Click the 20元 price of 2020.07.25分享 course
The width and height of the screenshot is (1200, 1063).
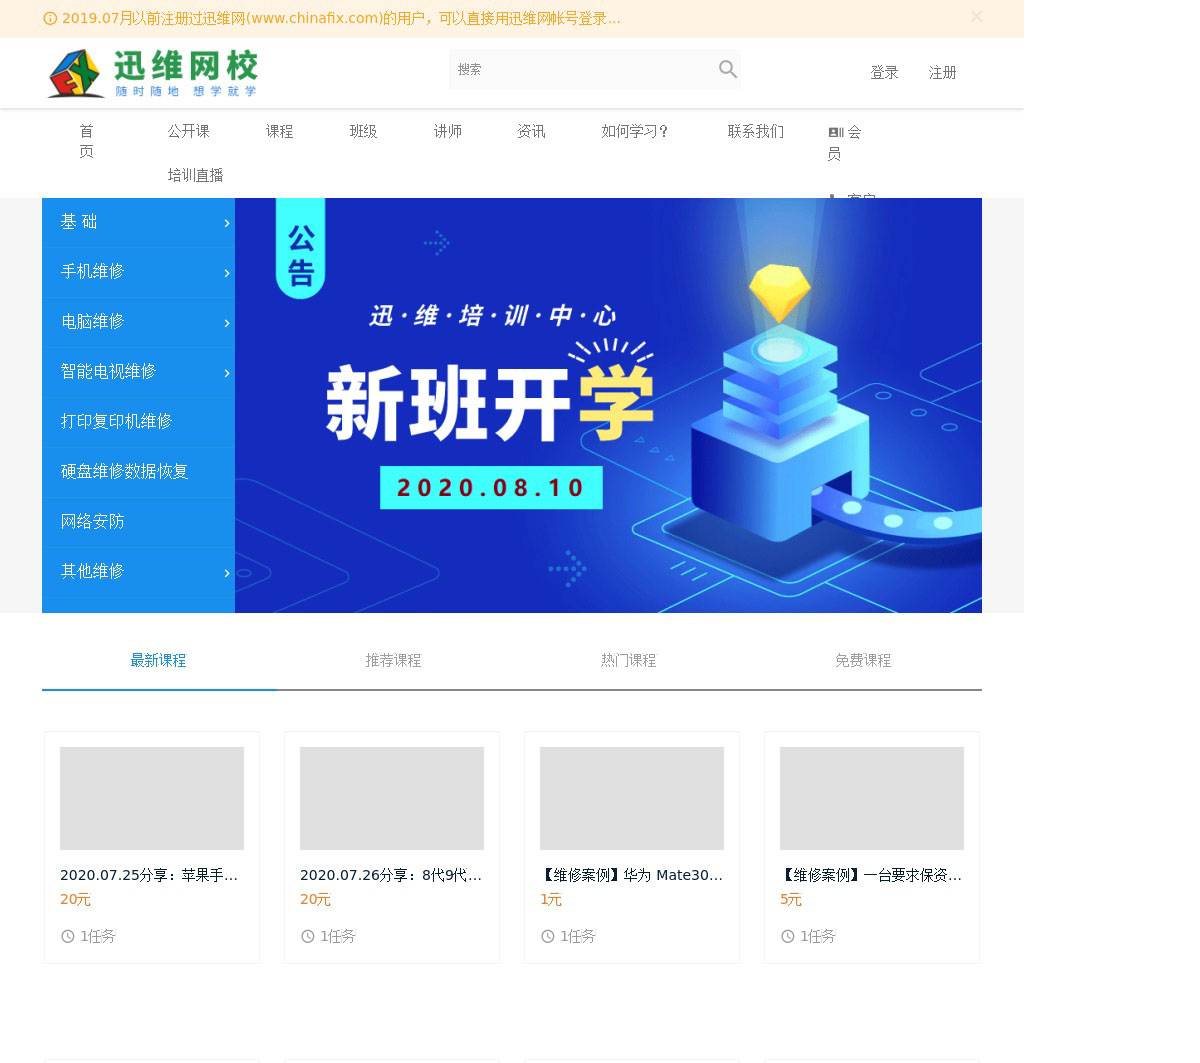[76, 900]
